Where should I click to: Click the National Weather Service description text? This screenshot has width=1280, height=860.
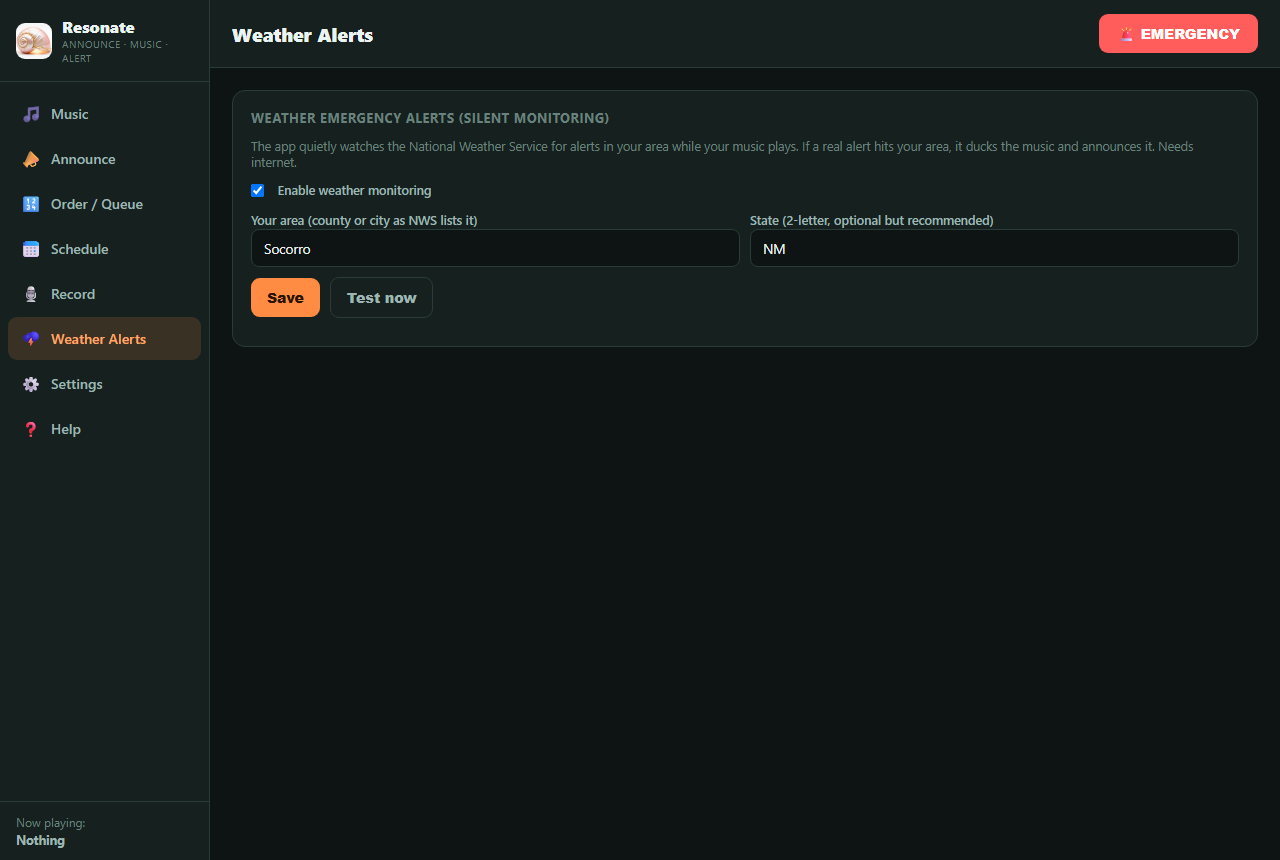(x=722, y=154)
